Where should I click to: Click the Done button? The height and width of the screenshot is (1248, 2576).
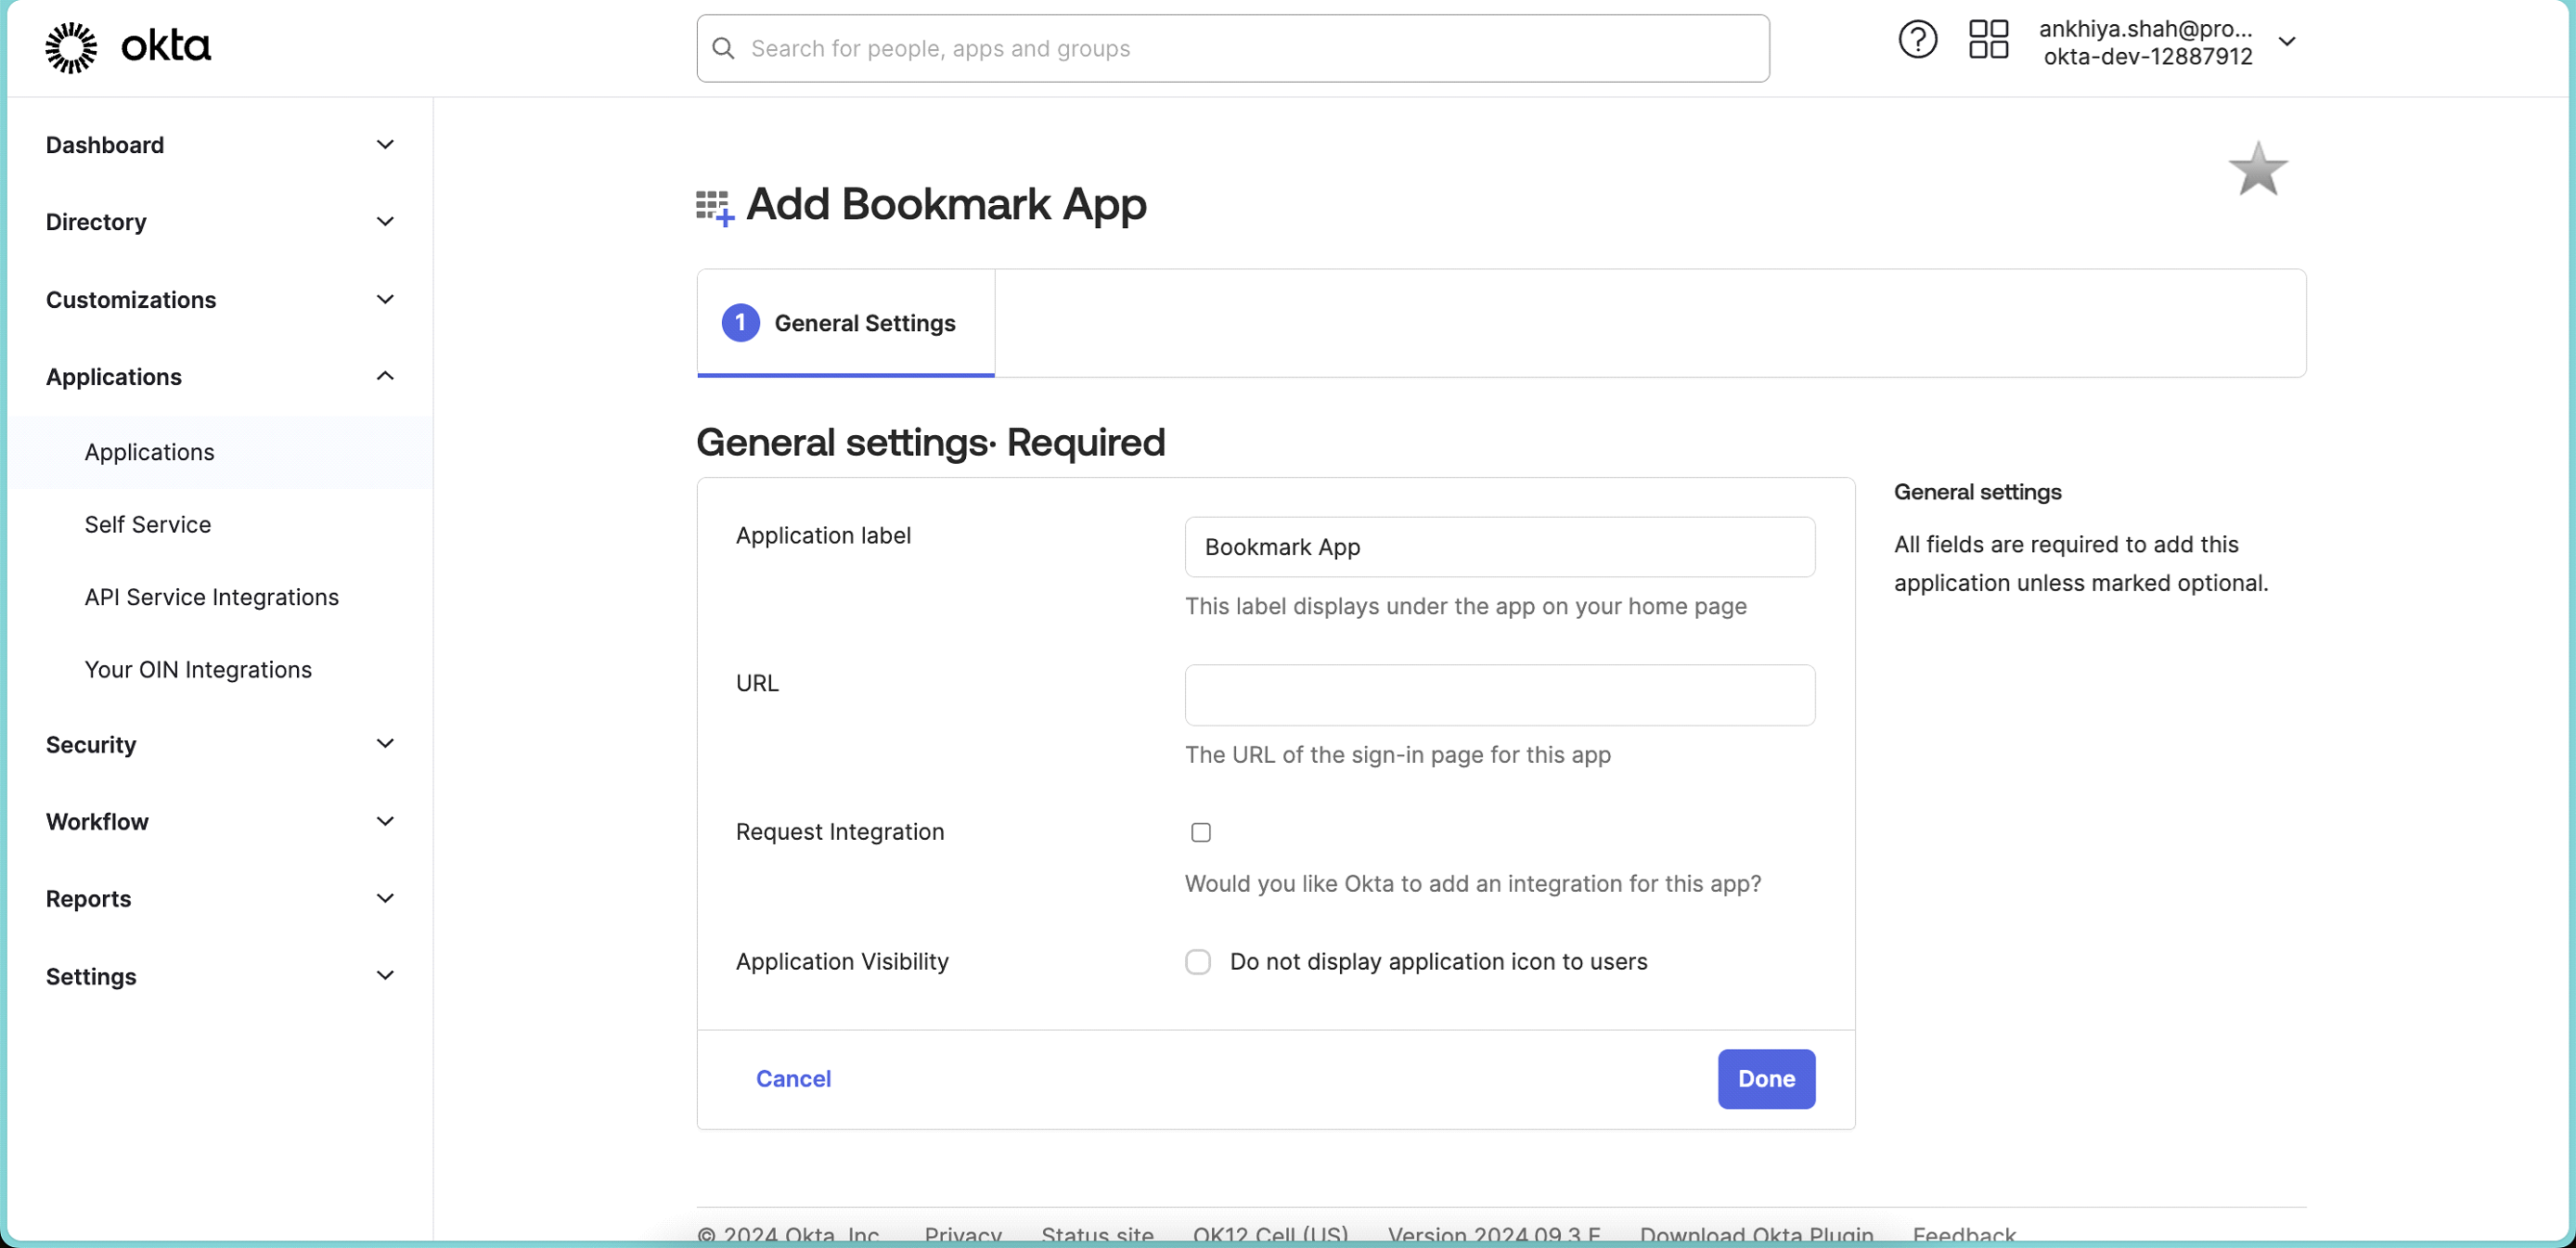click(1765, 1079)
